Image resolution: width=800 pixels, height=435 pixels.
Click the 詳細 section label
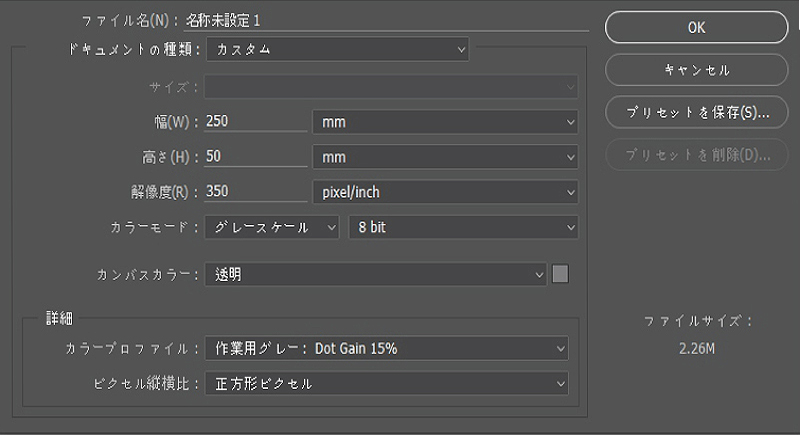click(x=60, y=319)
